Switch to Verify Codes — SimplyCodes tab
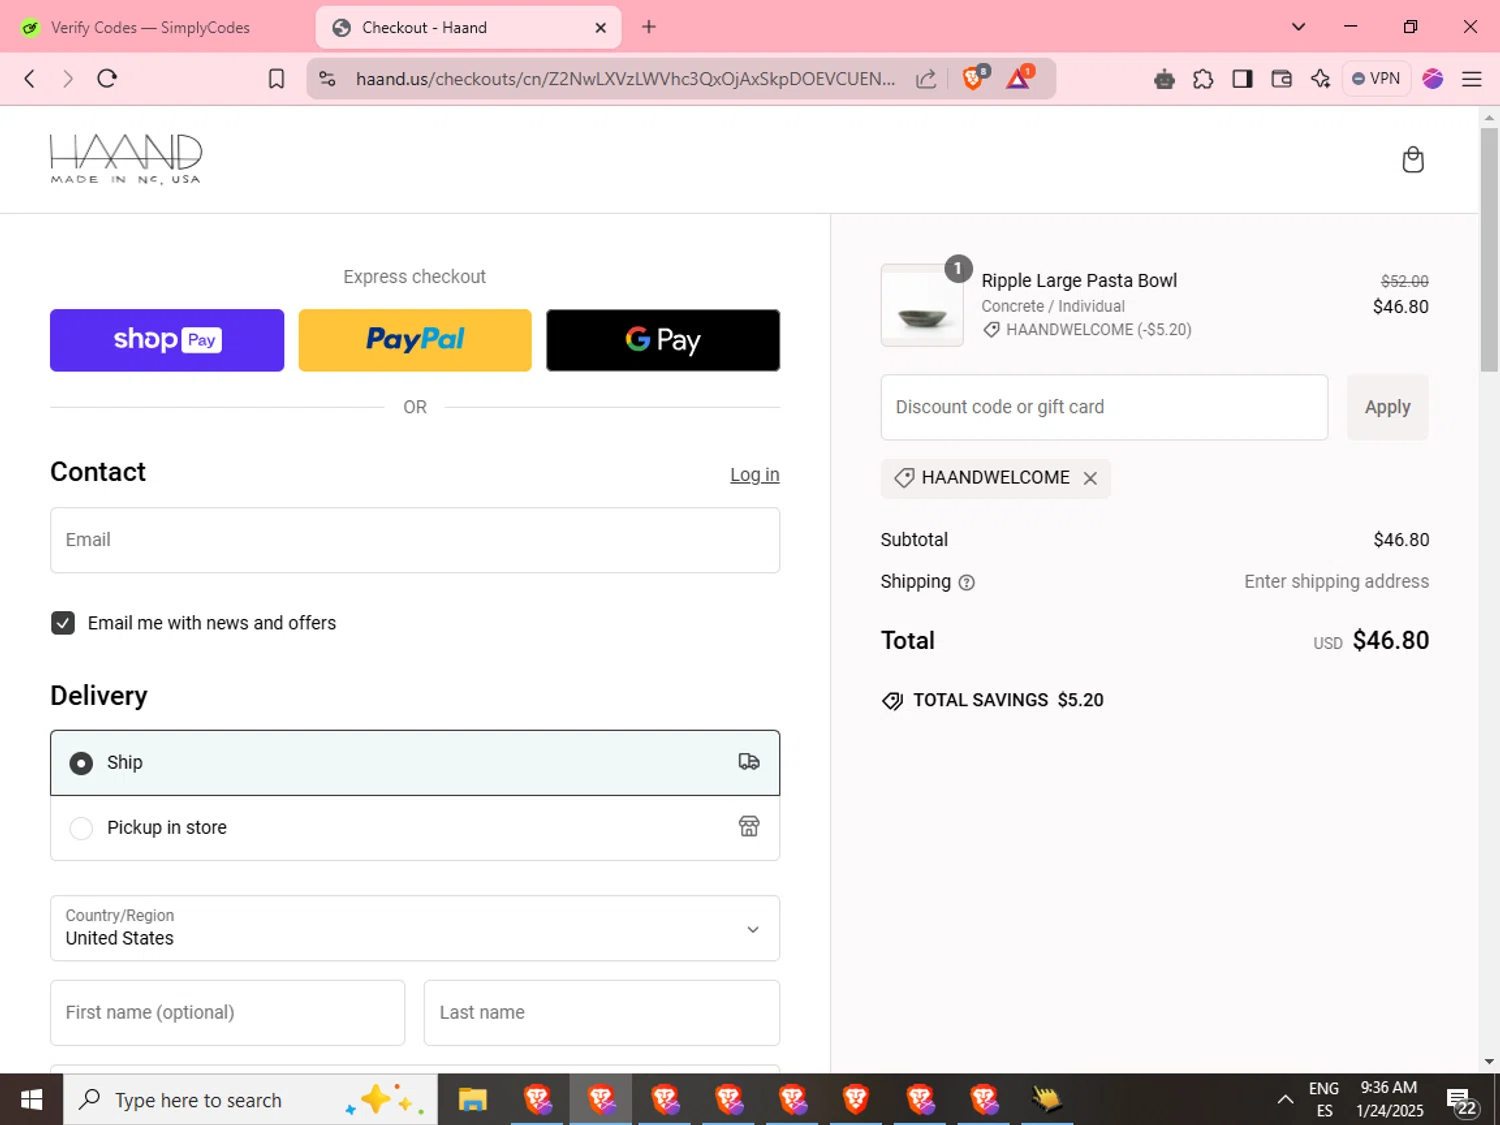Viewport: 1500px width, 1125px height. tap(150, 28)
